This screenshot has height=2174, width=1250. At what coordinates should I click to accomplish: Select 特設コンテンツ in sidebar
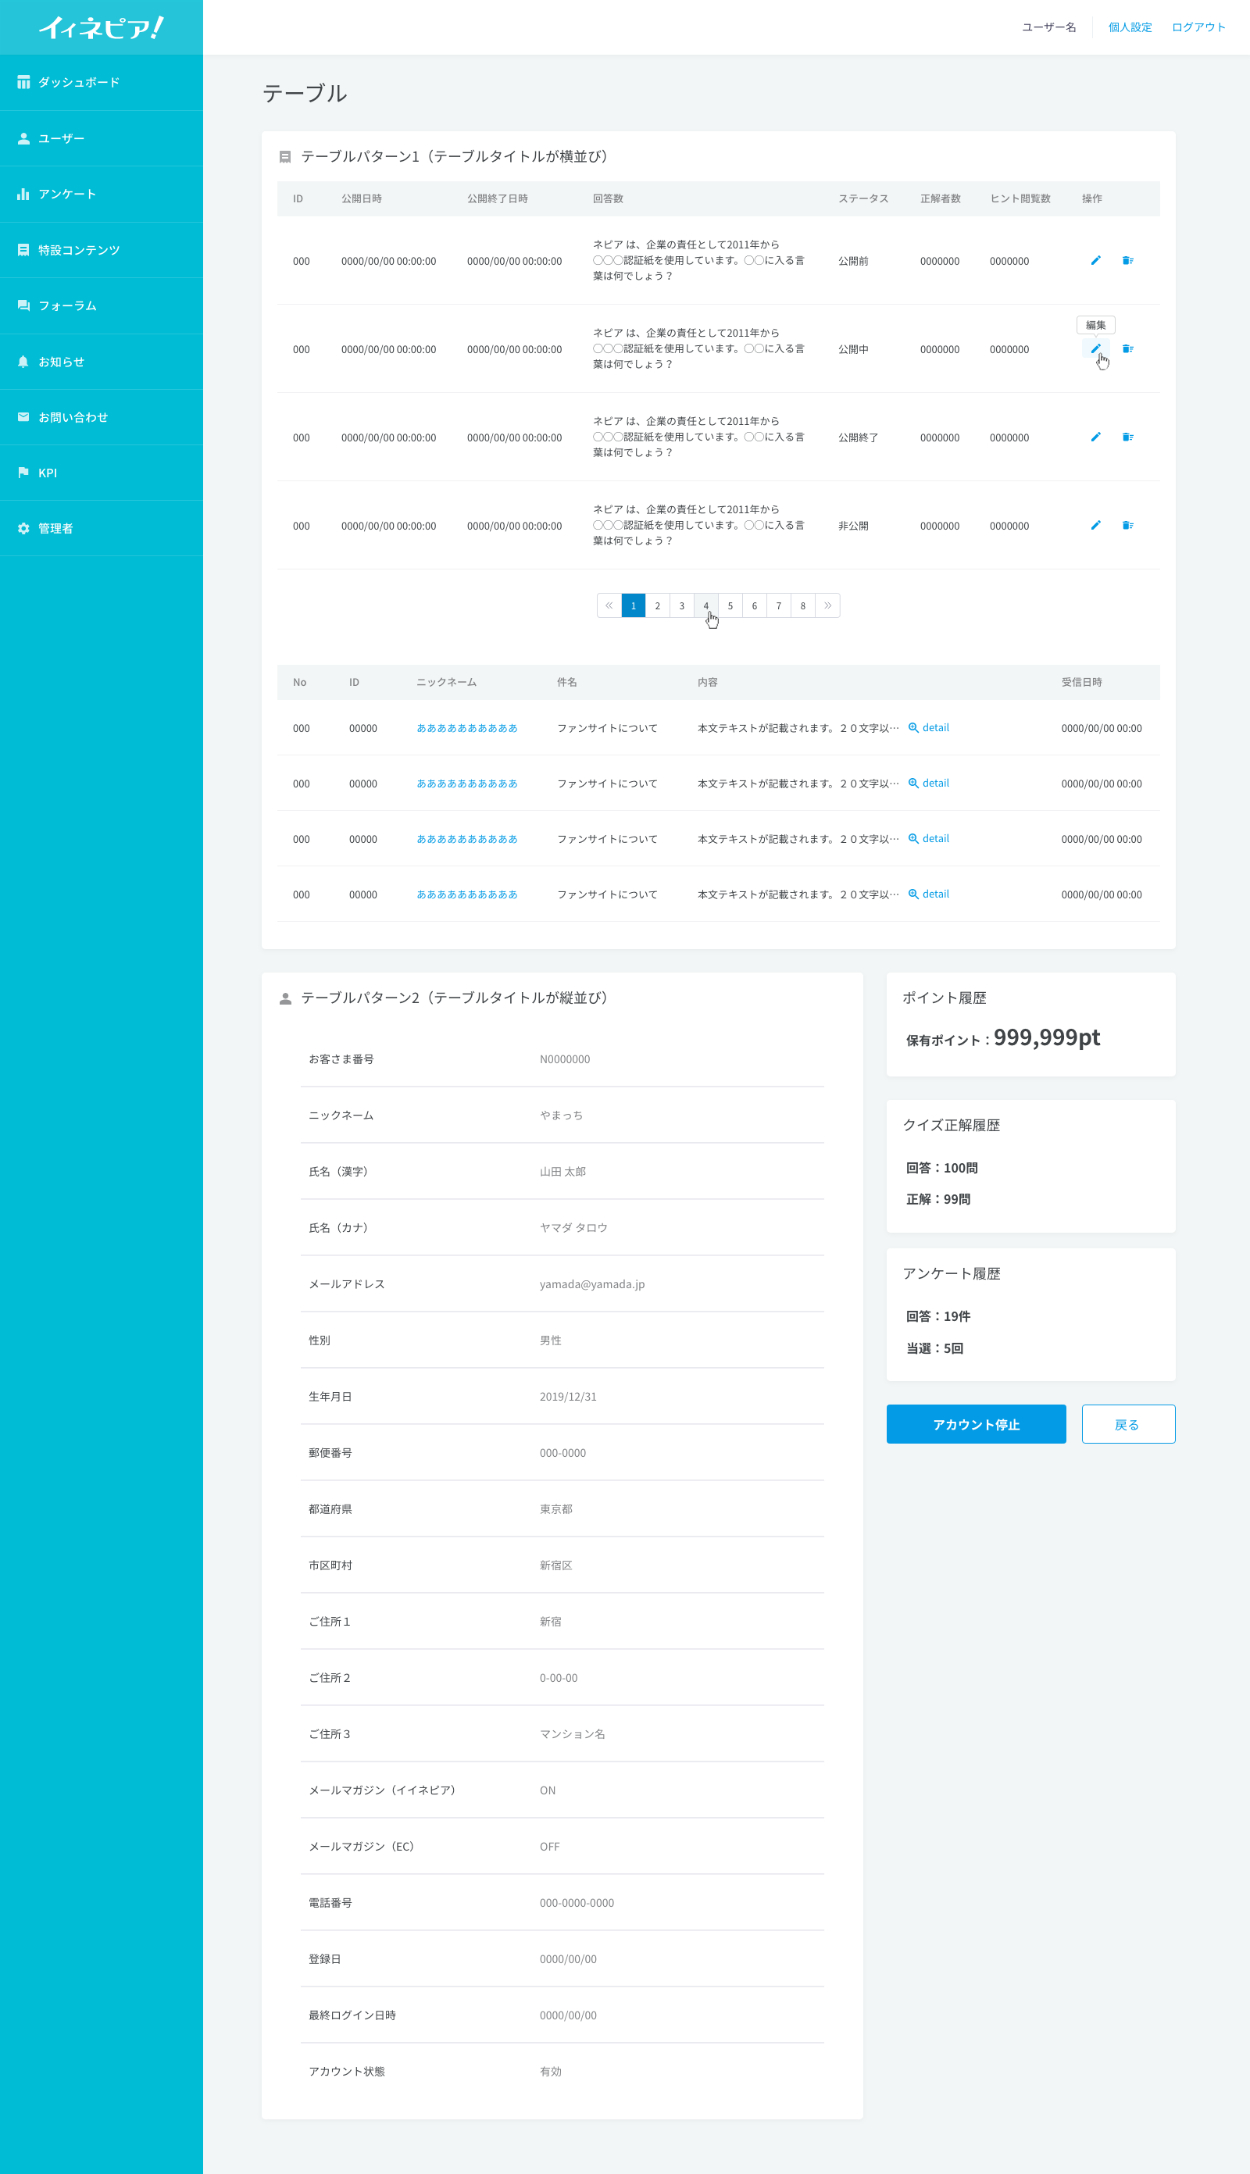pos(79,250)
